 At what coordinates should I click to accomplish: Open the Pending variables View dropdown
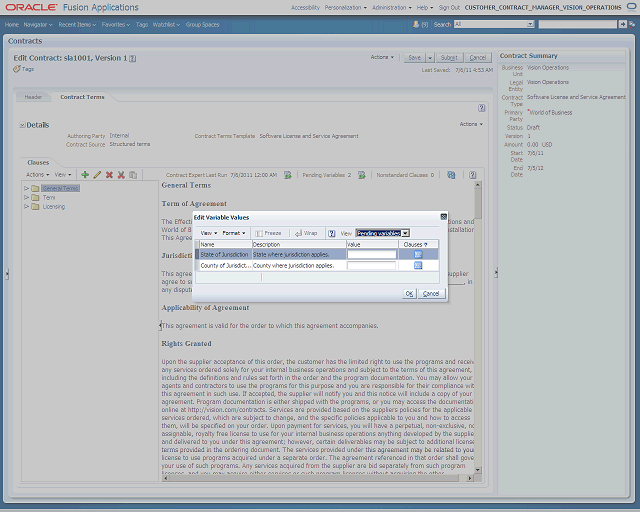[x=405, y=233]
